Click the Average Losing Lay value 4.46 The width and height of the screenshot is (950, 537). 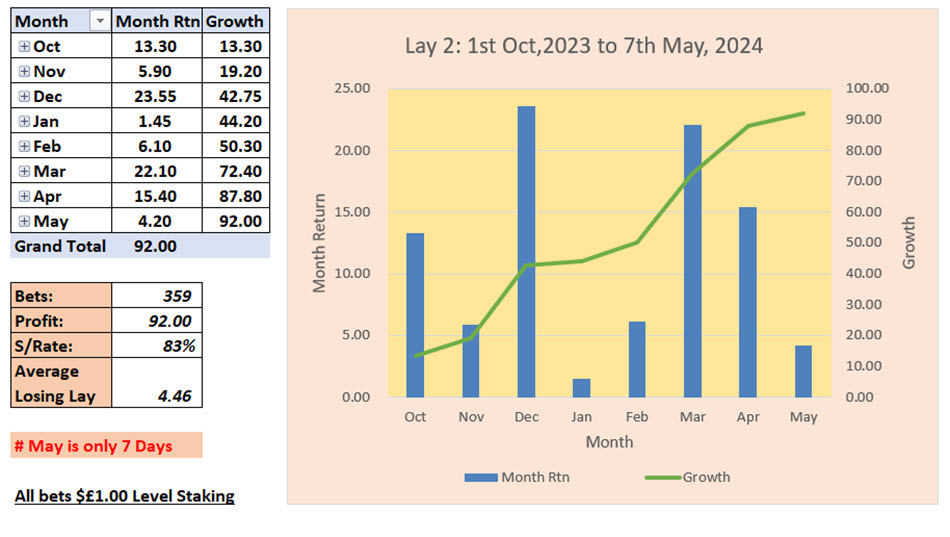(x=156, y=396)
